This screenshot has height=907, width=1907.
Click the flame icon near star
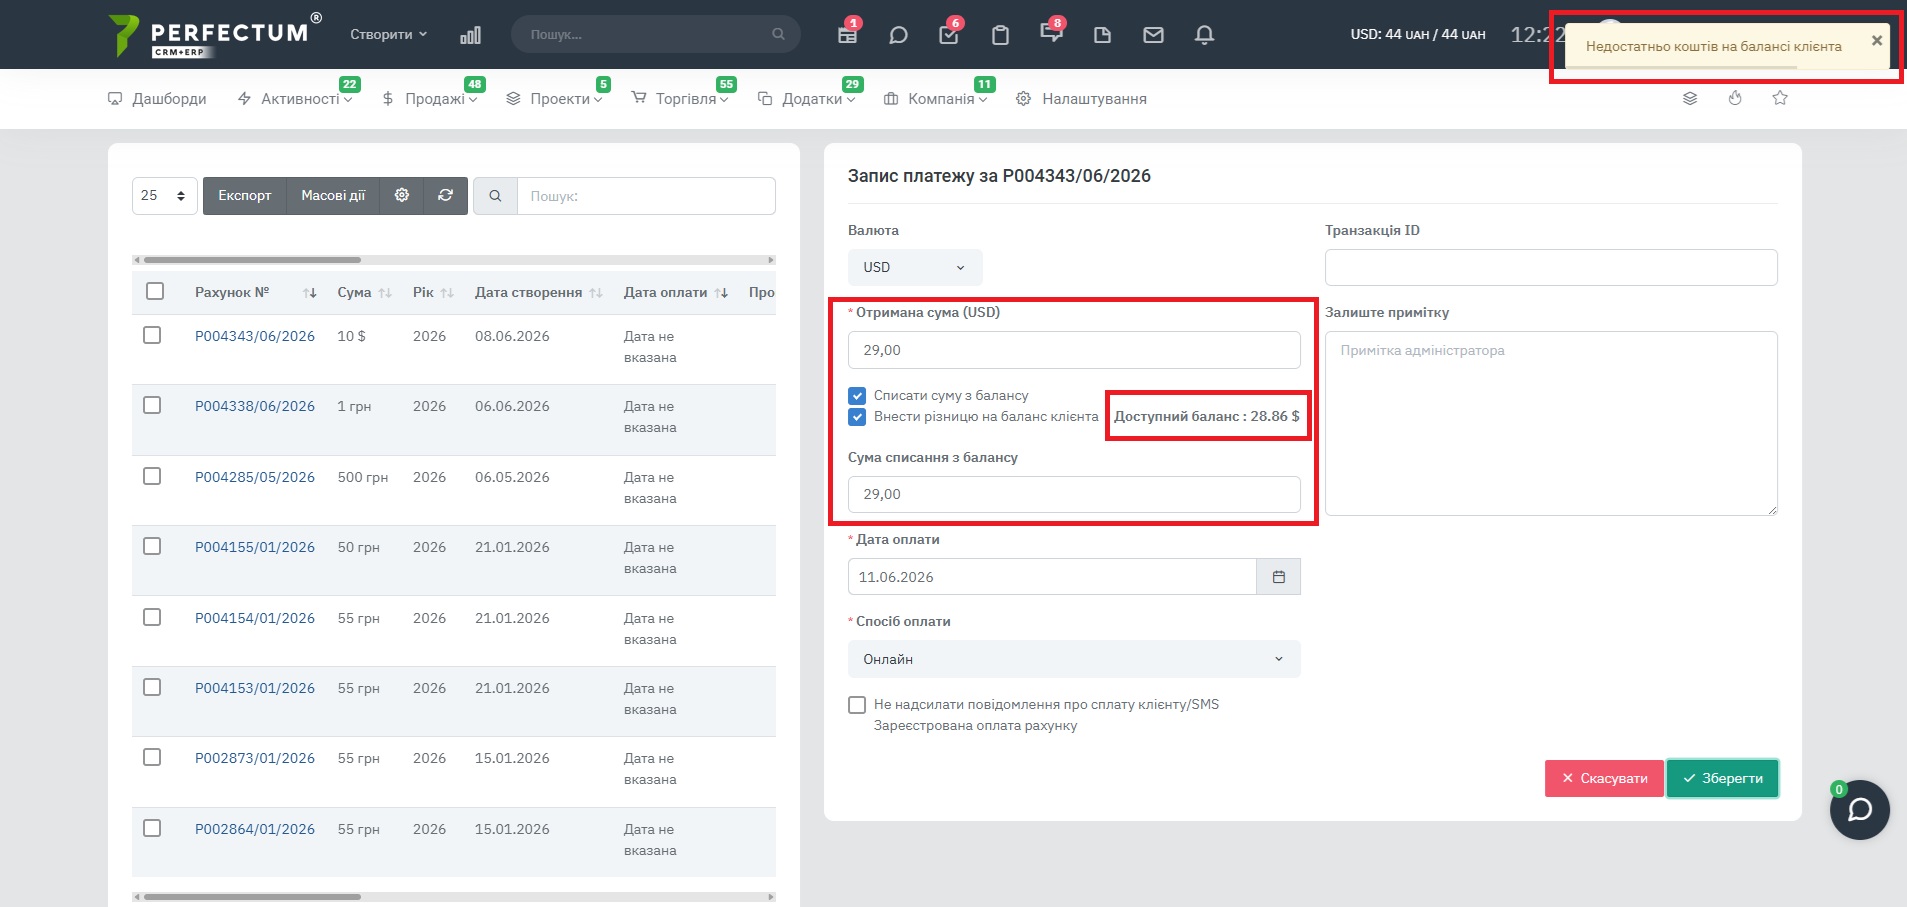(1735, 98)
